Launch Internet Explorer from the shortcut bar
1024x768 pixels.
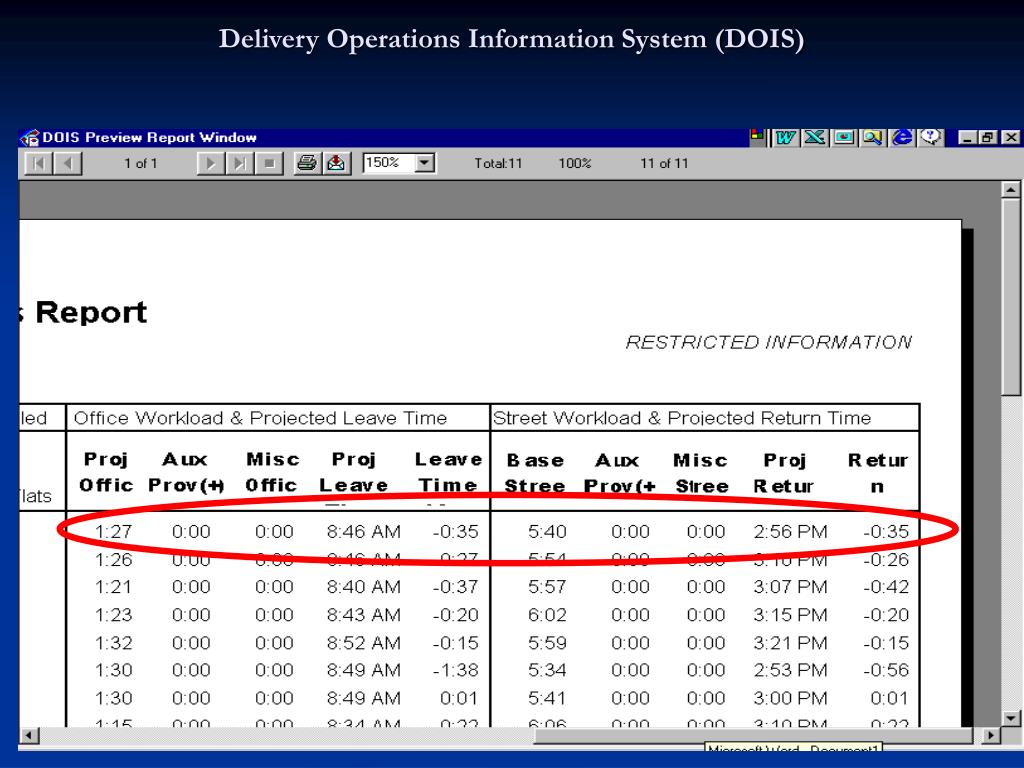click(902, 137)
